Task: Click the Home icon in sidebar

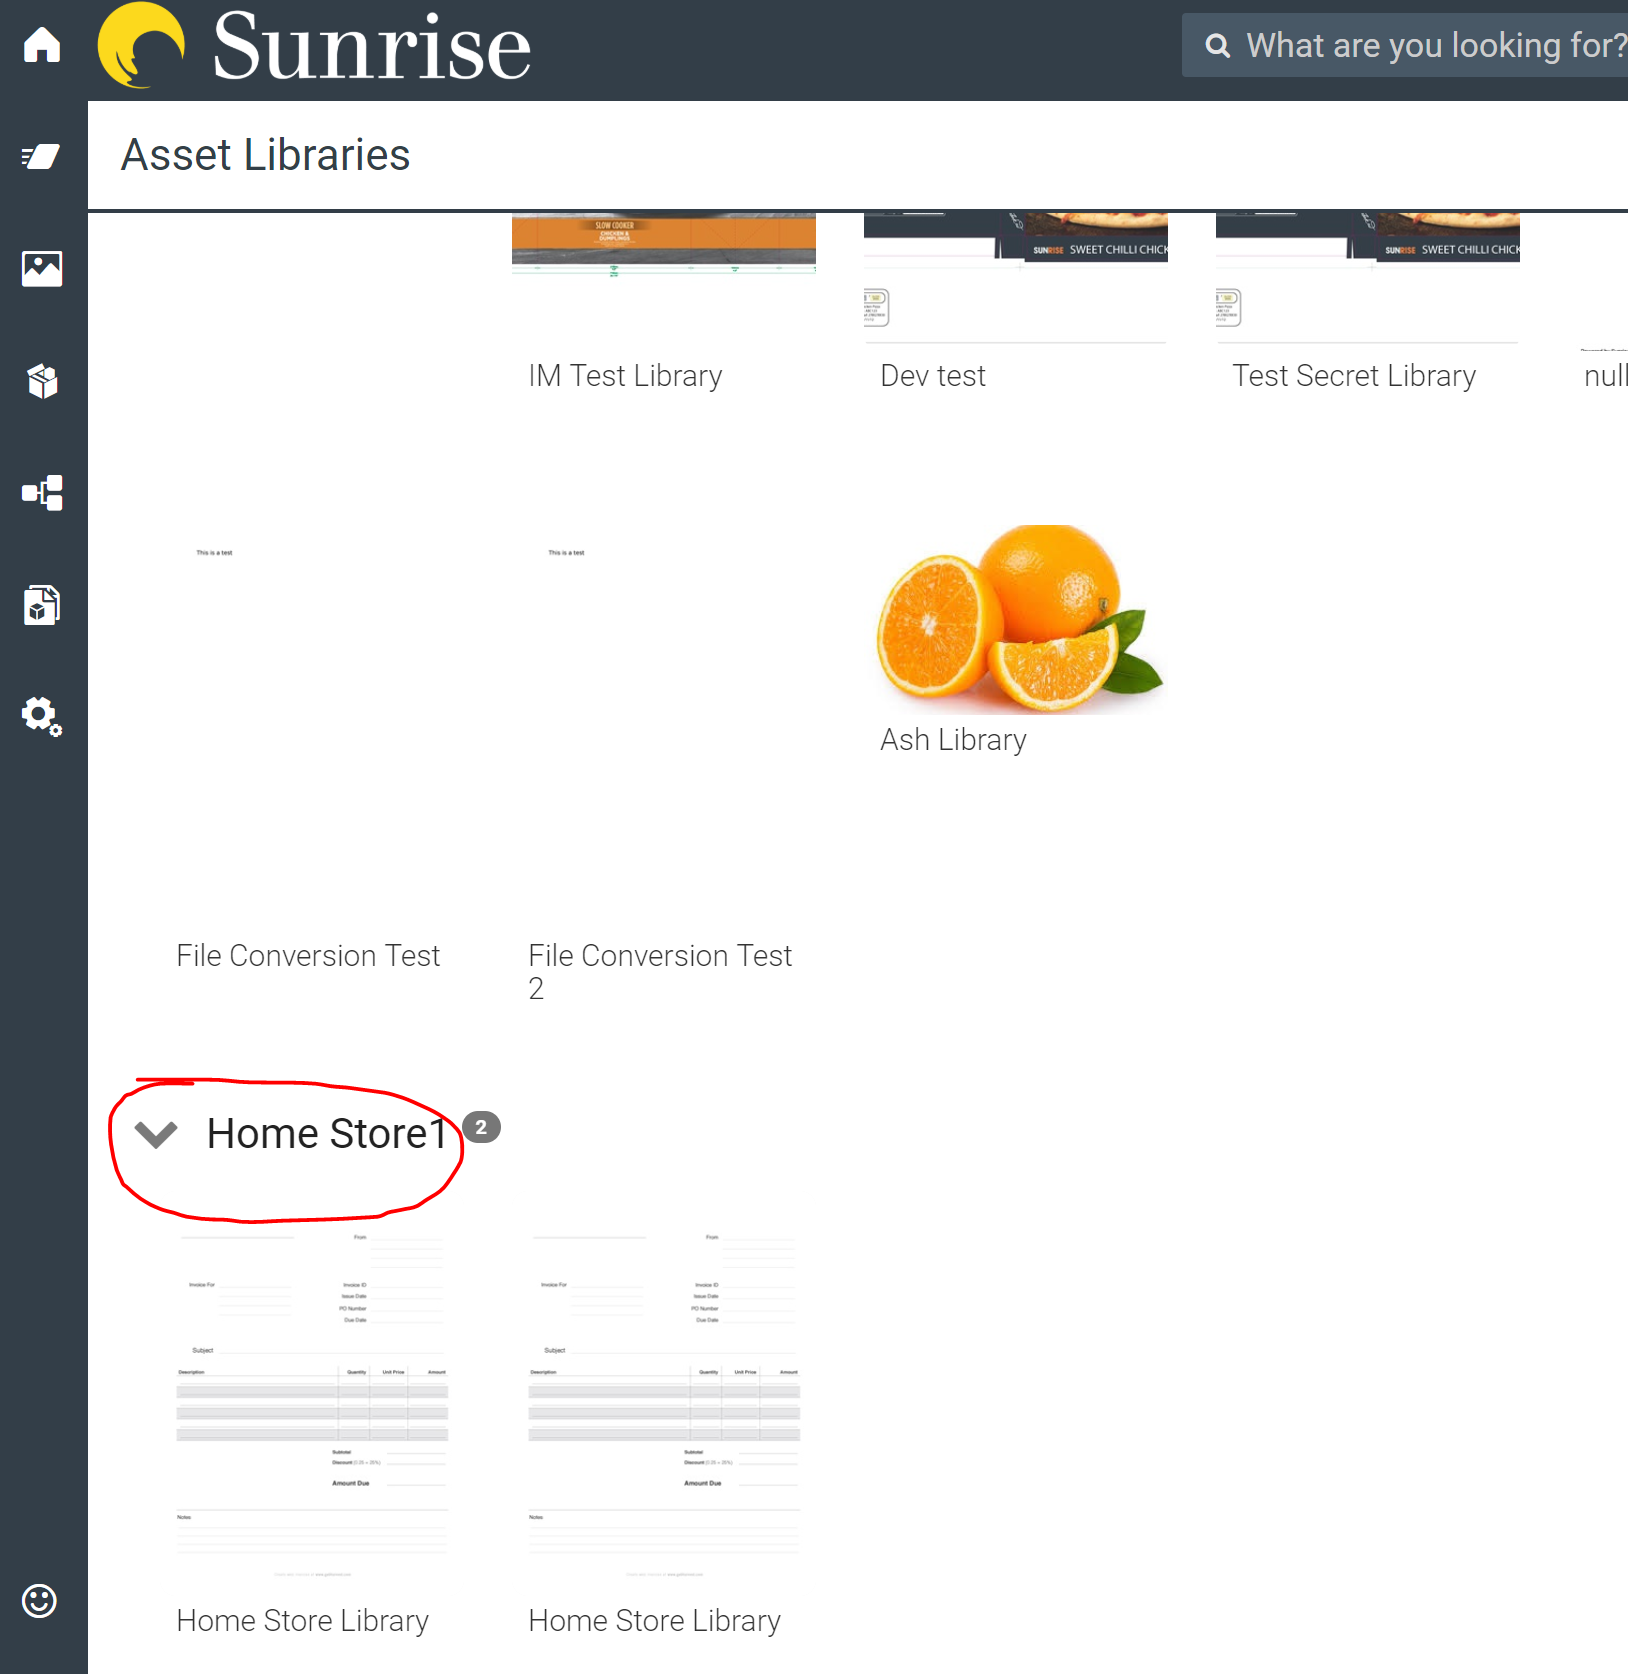Action: (x=42, y=45)
